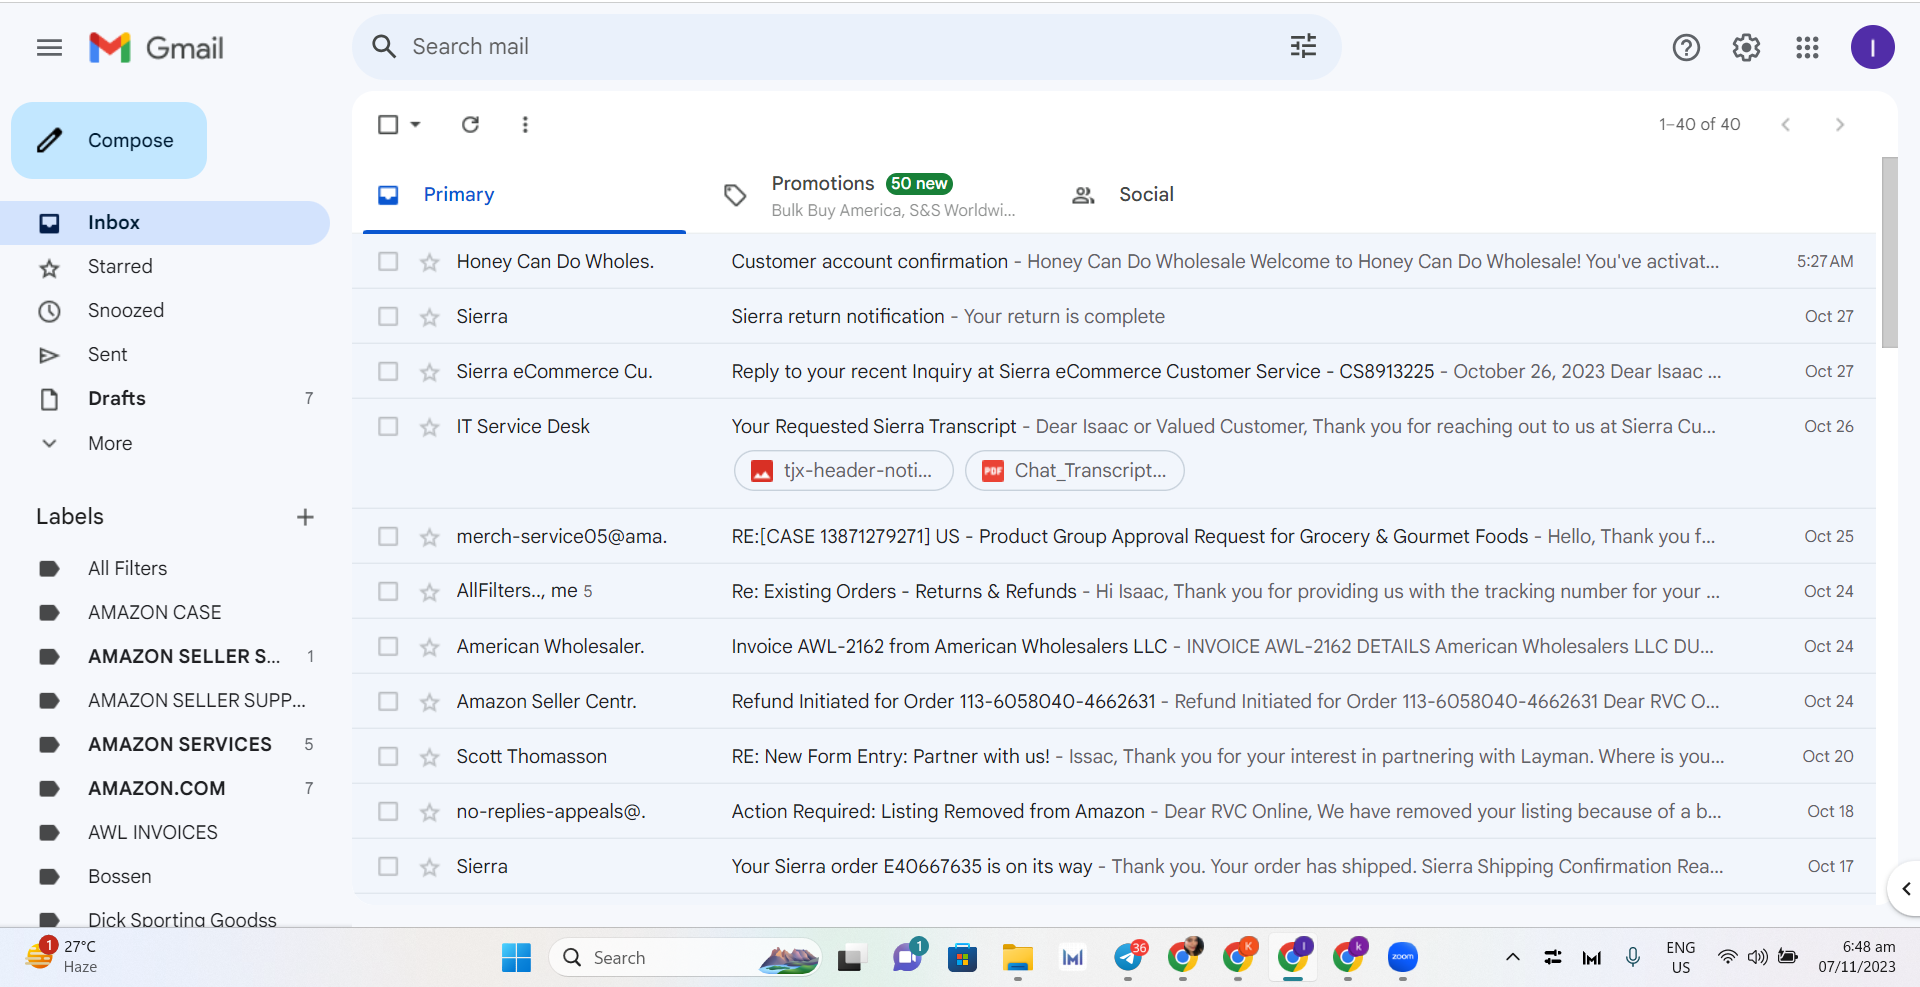1920x987 pixels.
Task: Open Microsoft Store from the taskbar
Action: pyautogui.click(x=962, y=958)
